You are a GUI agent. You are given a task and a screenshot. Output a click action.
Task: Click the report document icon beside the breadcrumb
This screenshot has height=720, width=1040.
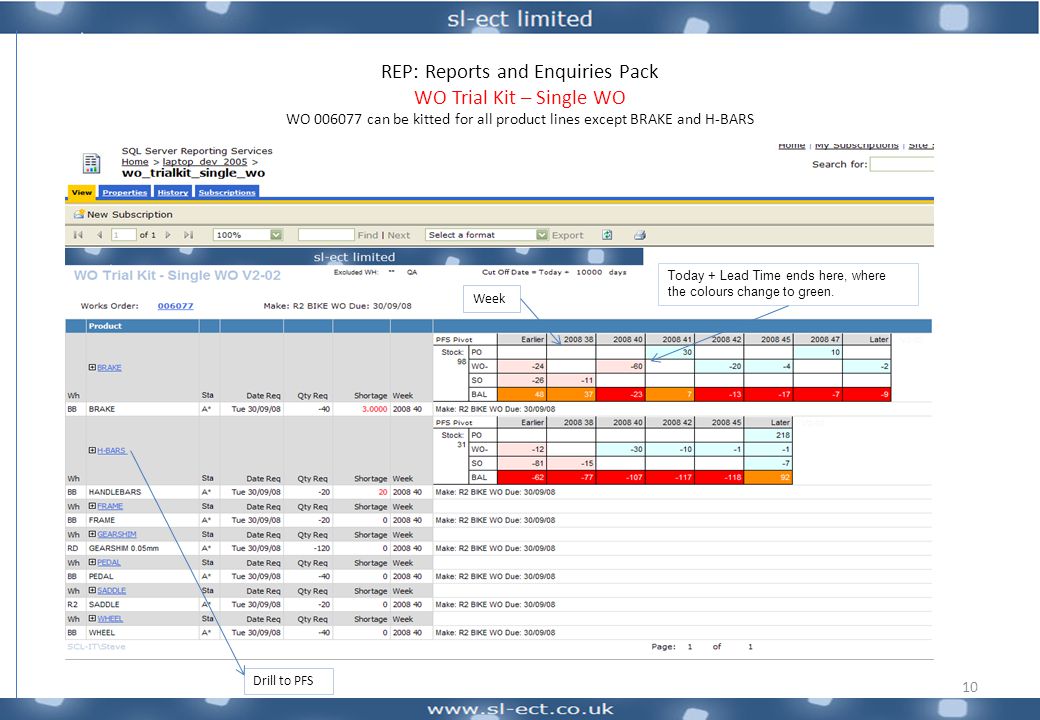pyautogui.click(x=91, y=162)
